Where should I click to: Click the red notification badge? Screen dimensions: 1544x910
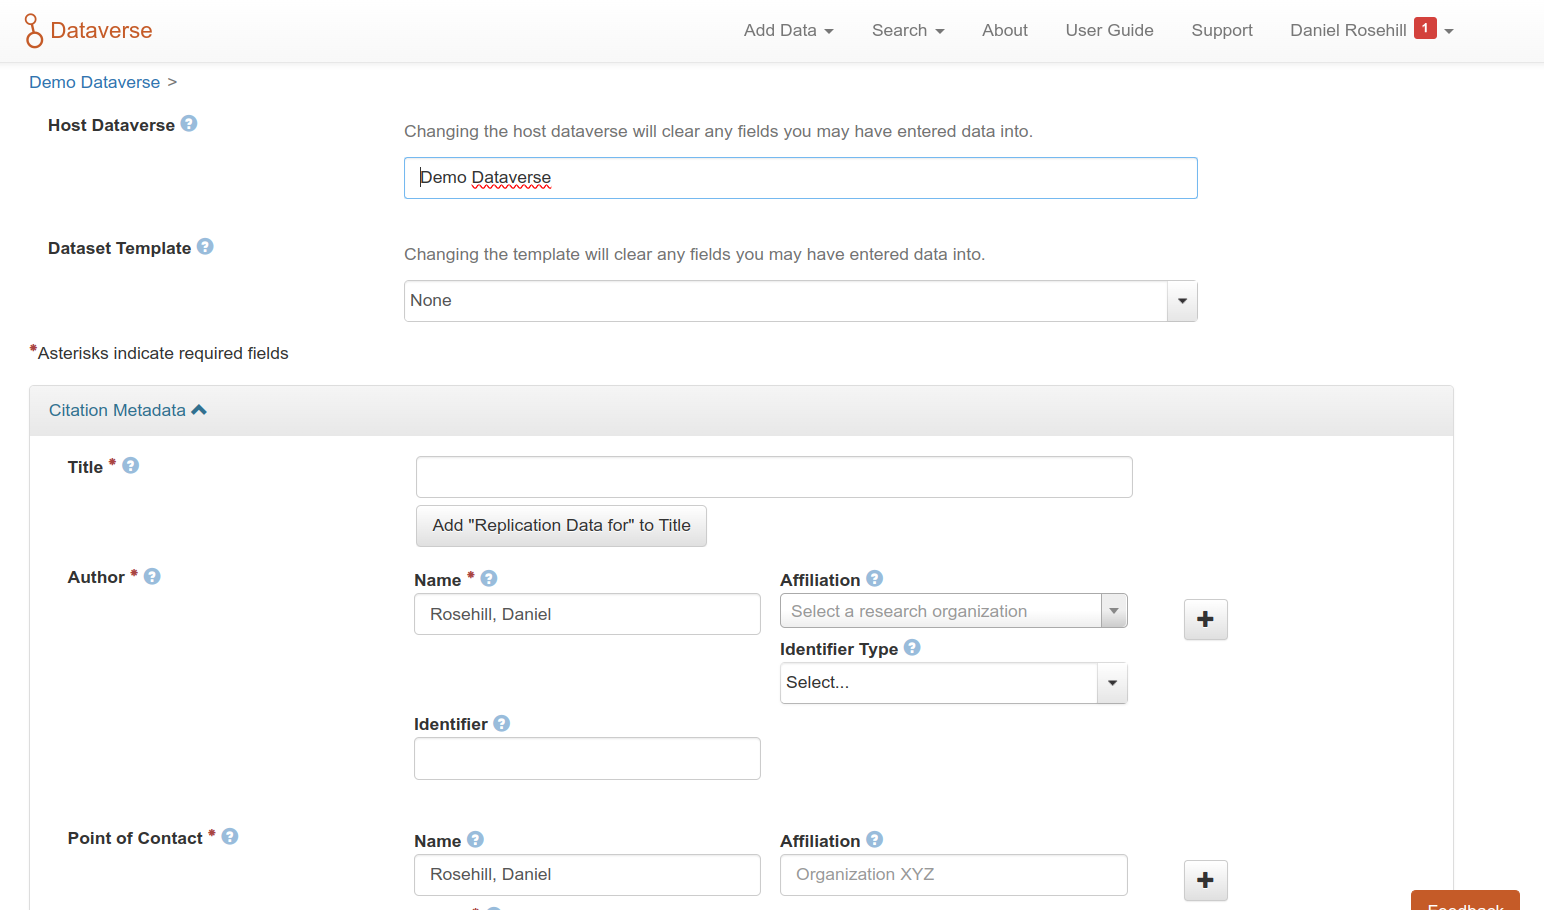click(x=1425, y=29)
